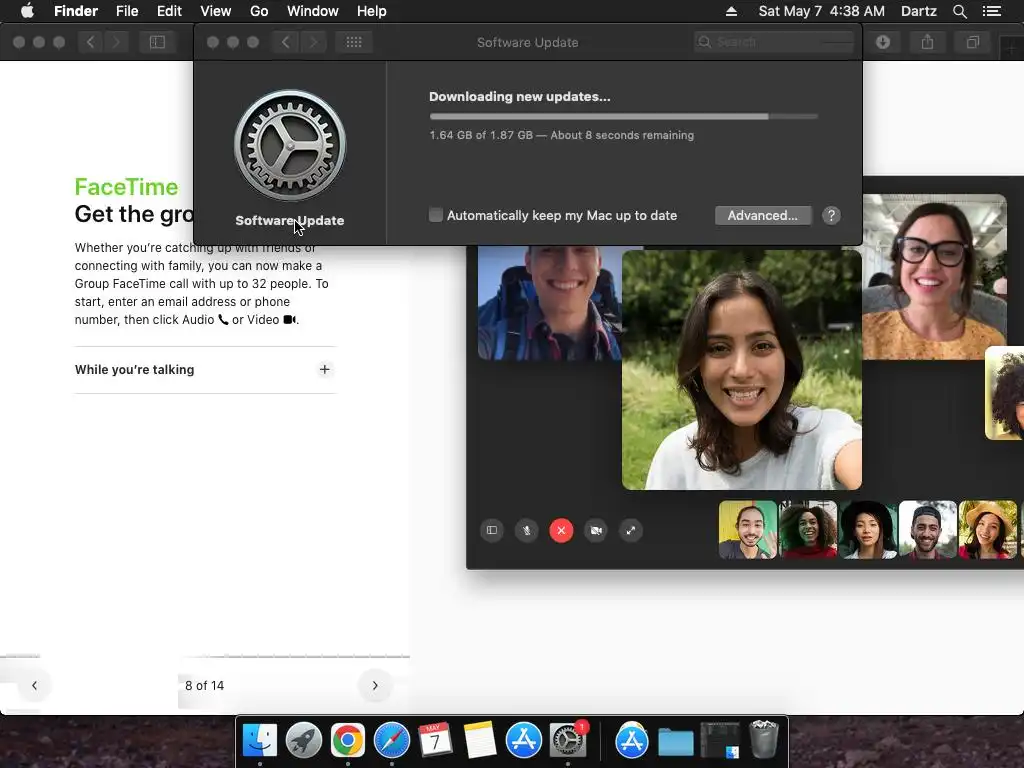1024x768 pixels.
Task: Click the clock showing Sat May 7 4:38 AM
Action: click(822, 11)
